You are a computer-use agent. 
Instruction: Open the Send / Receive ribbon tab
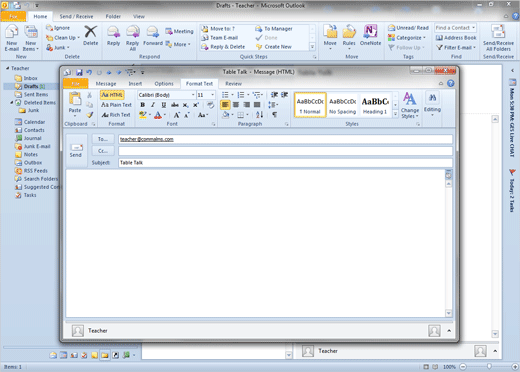[x=76, y=16]
